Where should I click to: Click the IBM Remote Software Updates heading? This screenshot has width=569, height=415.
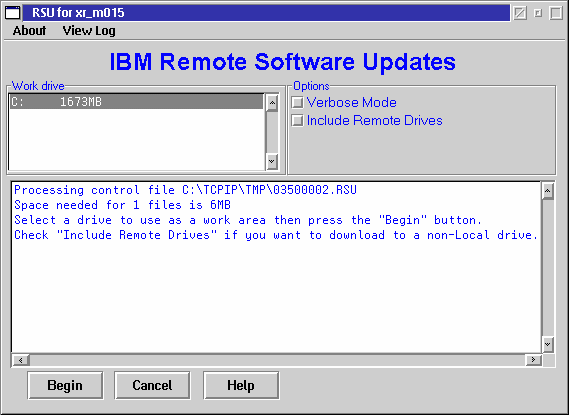pyautogui.click(x=282, y=62)
